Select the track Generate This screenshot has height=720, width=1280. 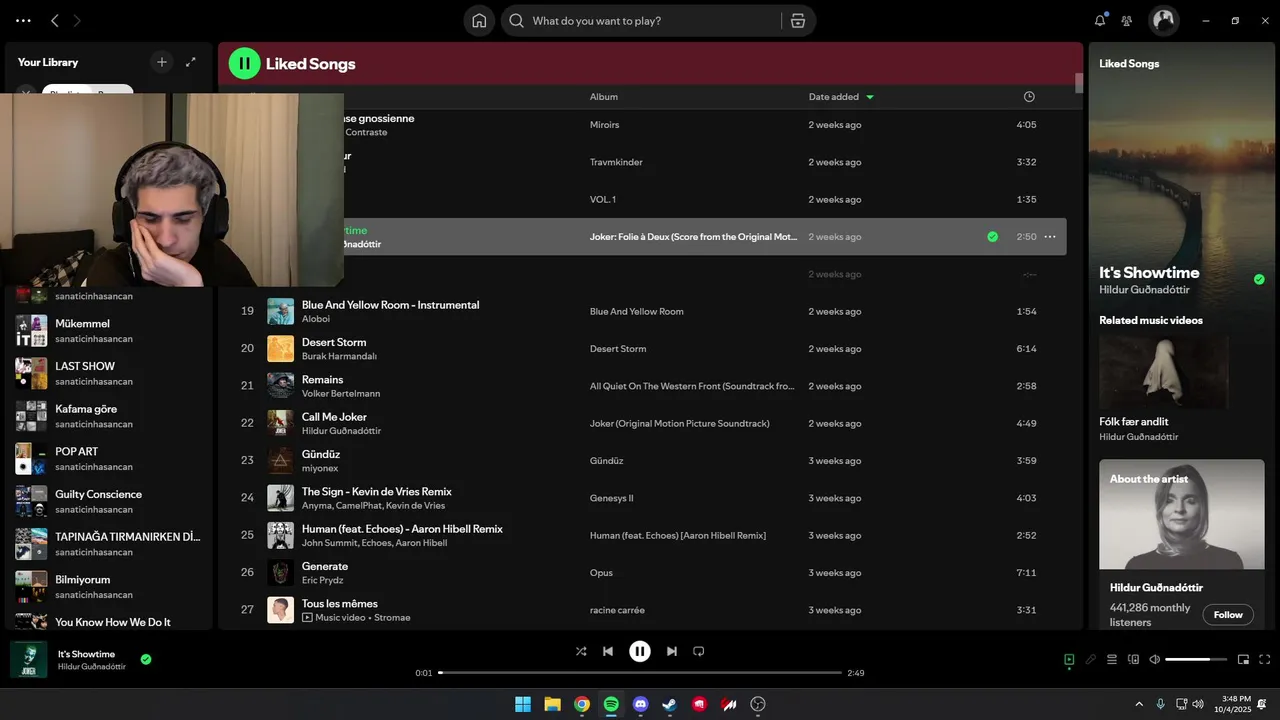pyautogui.click(x=325, y=567)
